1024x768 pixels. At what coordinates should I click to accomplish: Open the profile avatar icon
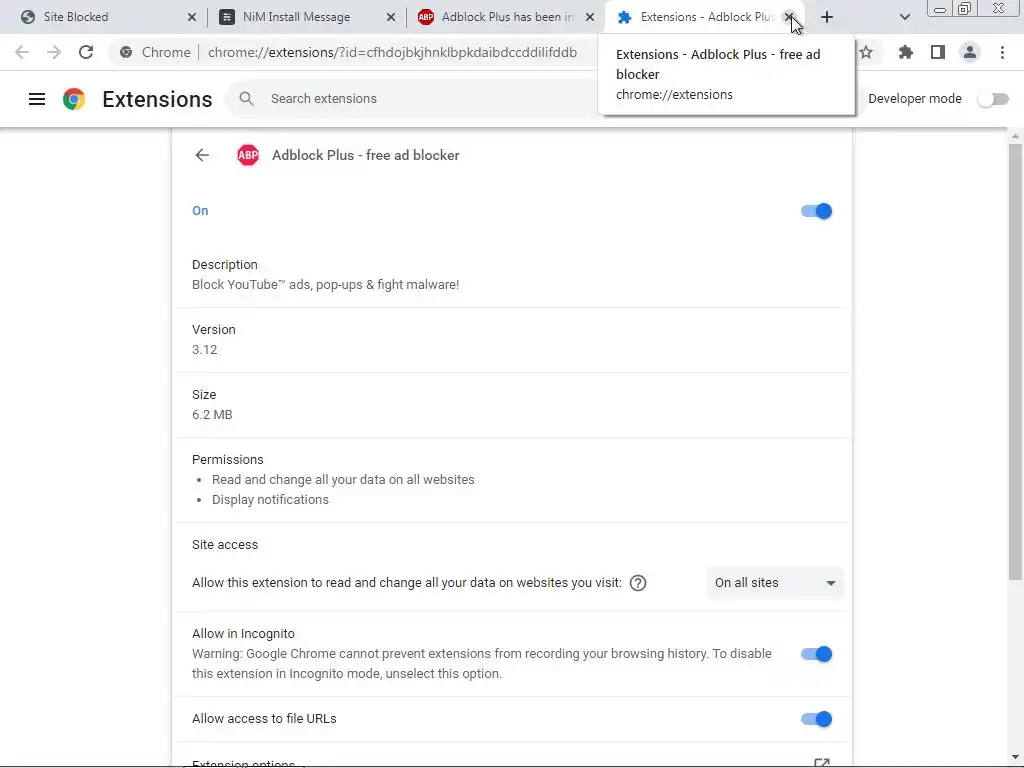(x=970, y=52)
